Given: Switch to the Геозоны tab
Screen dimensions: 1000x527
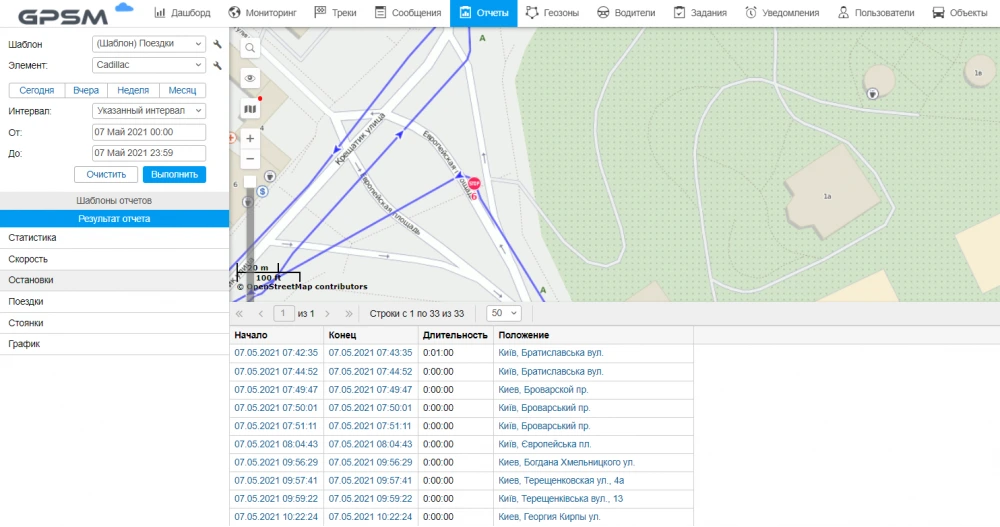Looking at the screenshot, I should pos(552,13).
